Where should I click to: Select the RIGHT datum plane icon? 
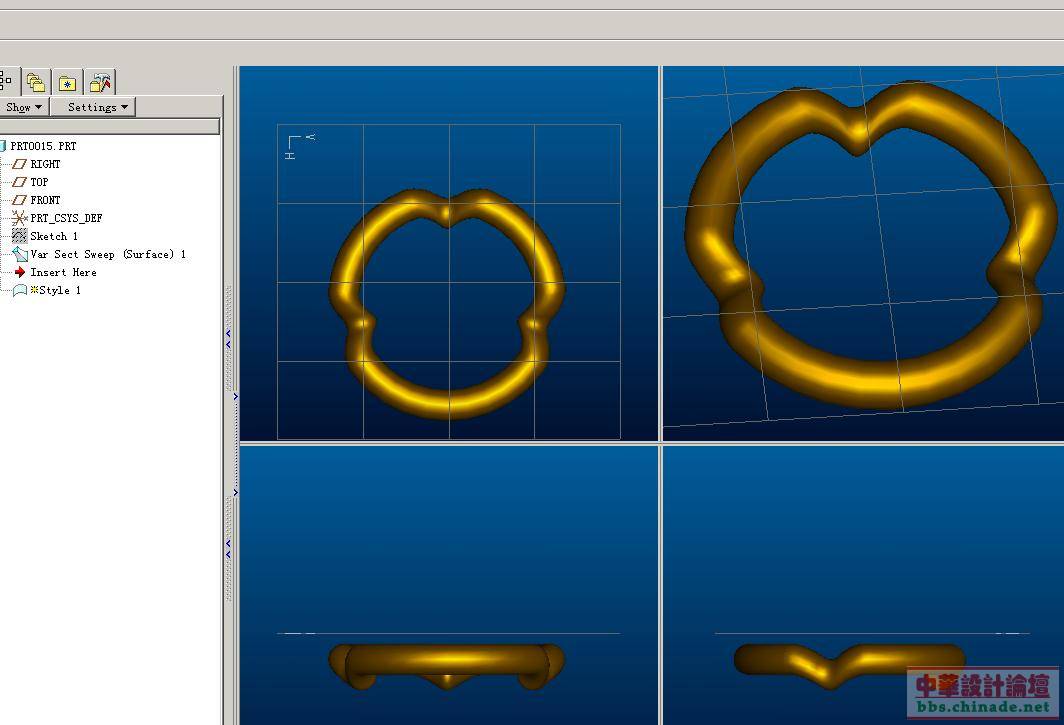[20, 164]
